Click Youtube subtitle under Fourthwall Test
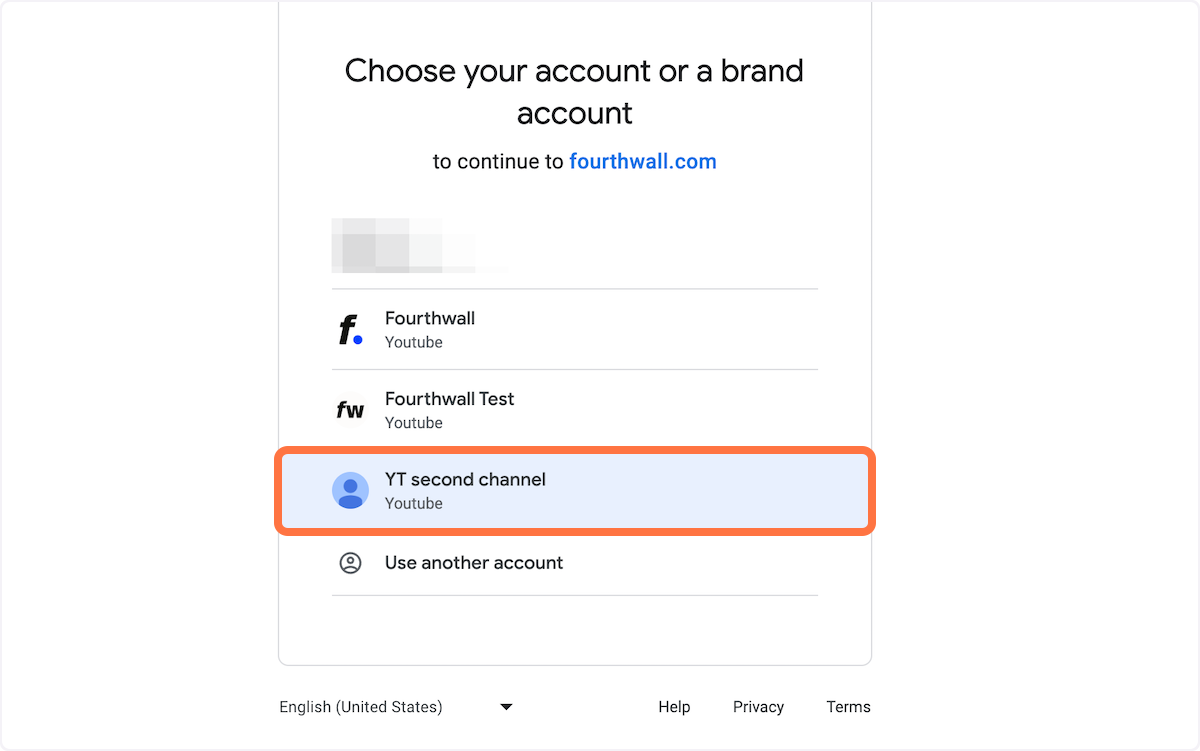 pos(414,423)
